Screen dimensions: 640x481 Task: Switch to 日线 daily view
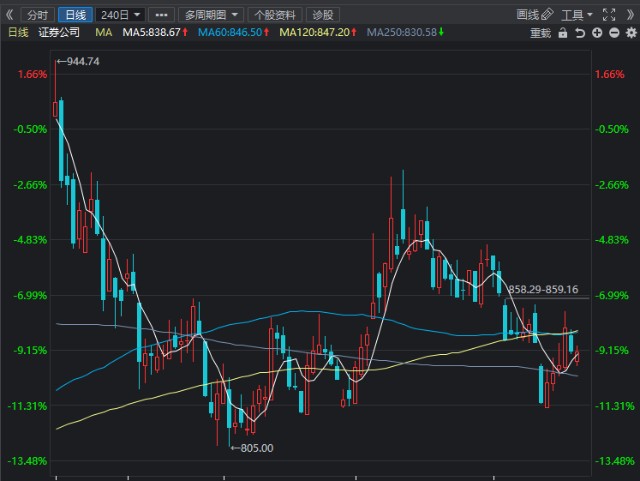click(x=74, y=15)
